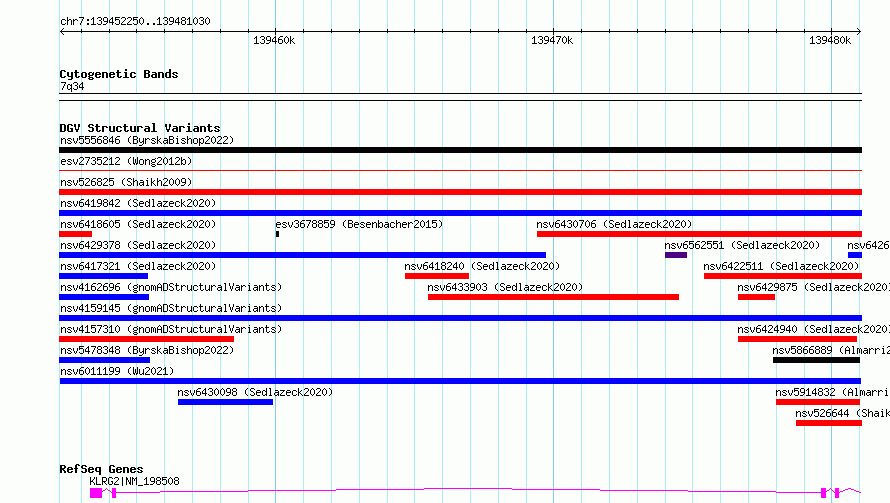Open the nsv6429875 variant label
Image resolution: width=890 pixels, height=503 pixels.
click(813, 287)
